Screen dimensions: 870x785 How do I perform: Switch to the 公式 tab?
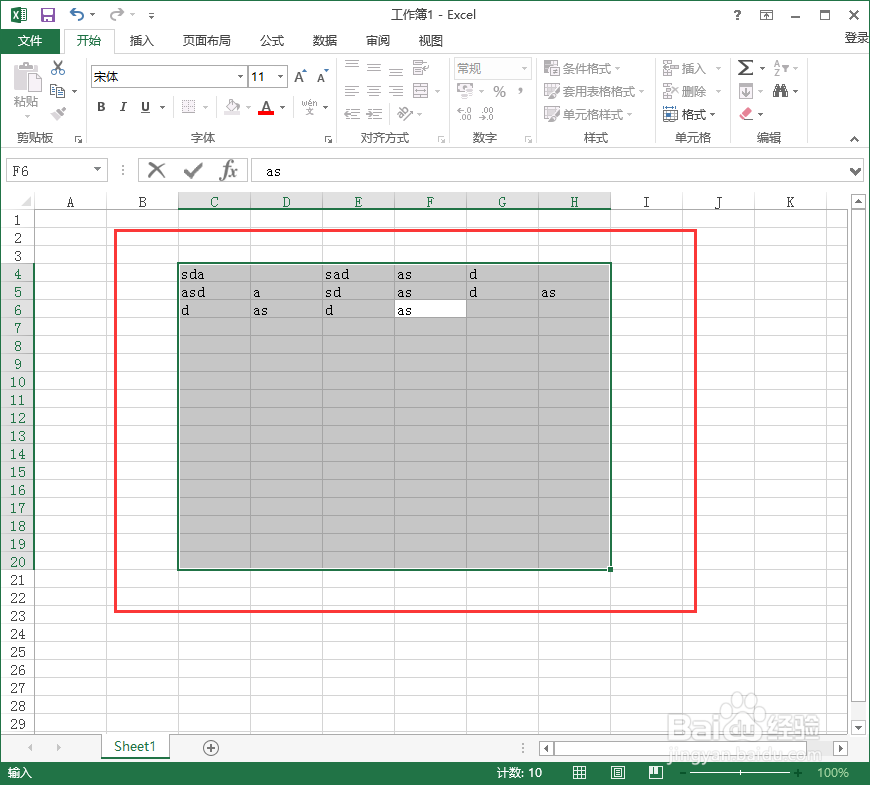tap(272, 40)
